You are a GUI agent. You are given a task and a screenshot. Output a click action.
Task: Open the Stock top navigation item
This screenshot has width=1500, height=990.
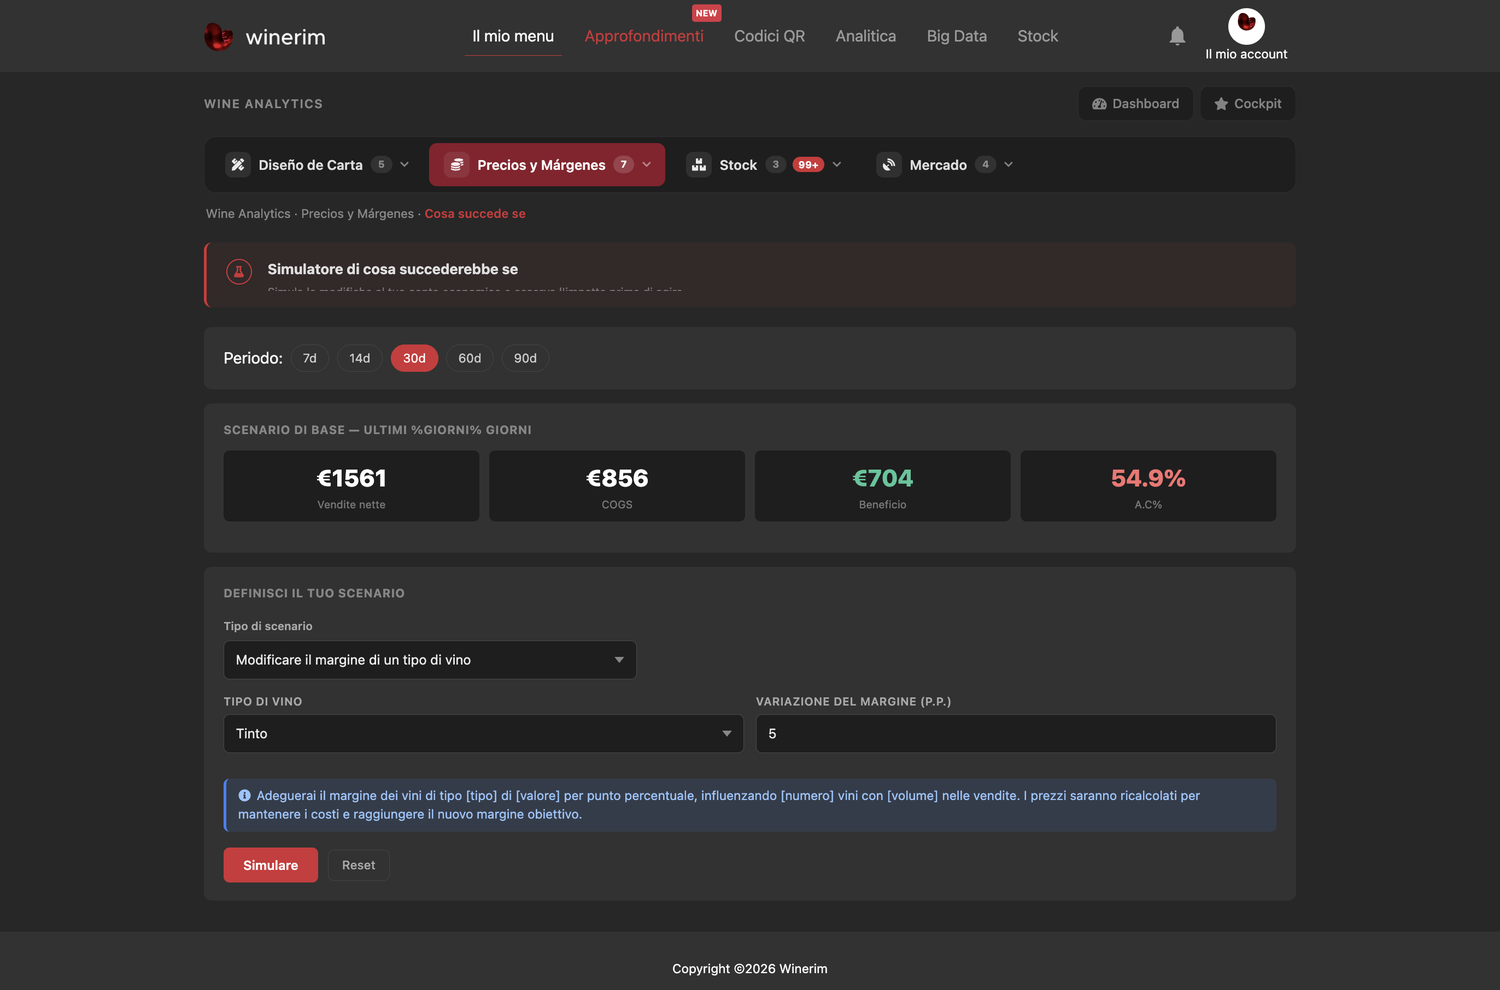(x=1037, y=36)
